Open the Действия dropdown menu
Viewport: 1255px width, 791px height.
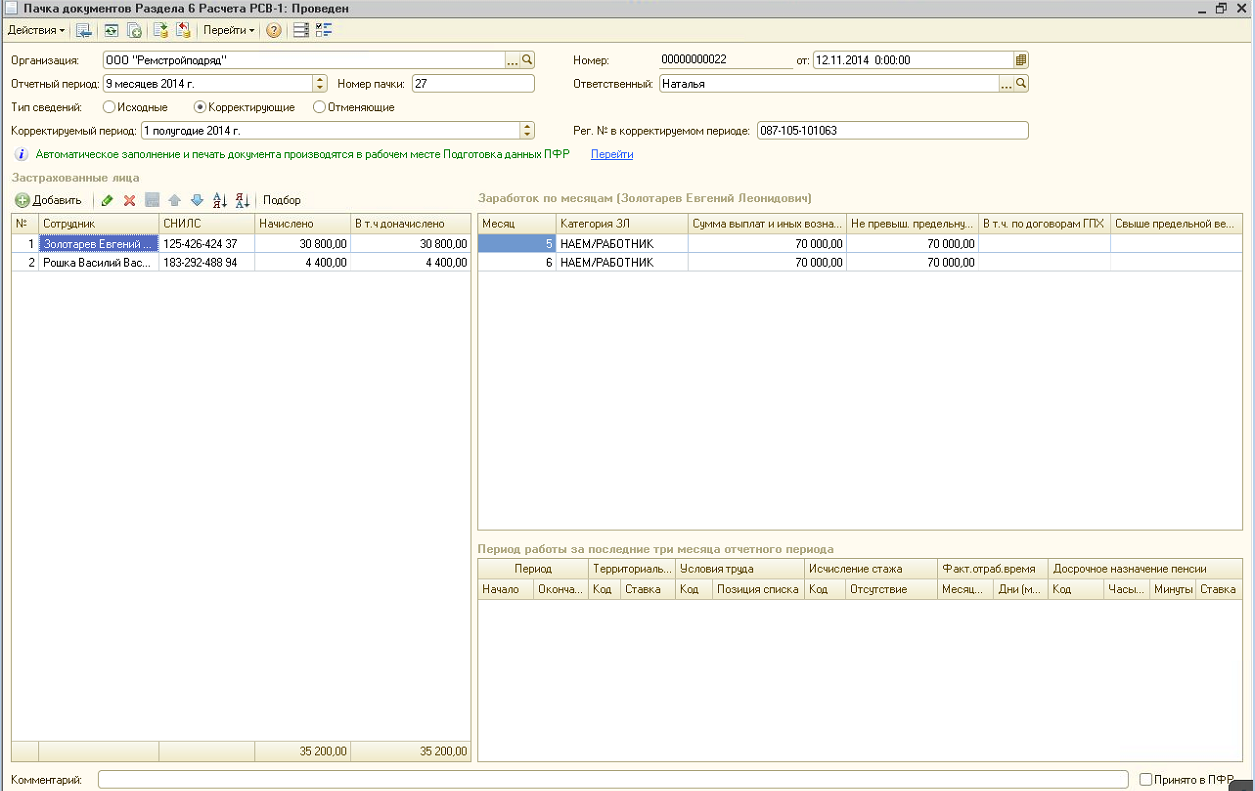point(36,30)
